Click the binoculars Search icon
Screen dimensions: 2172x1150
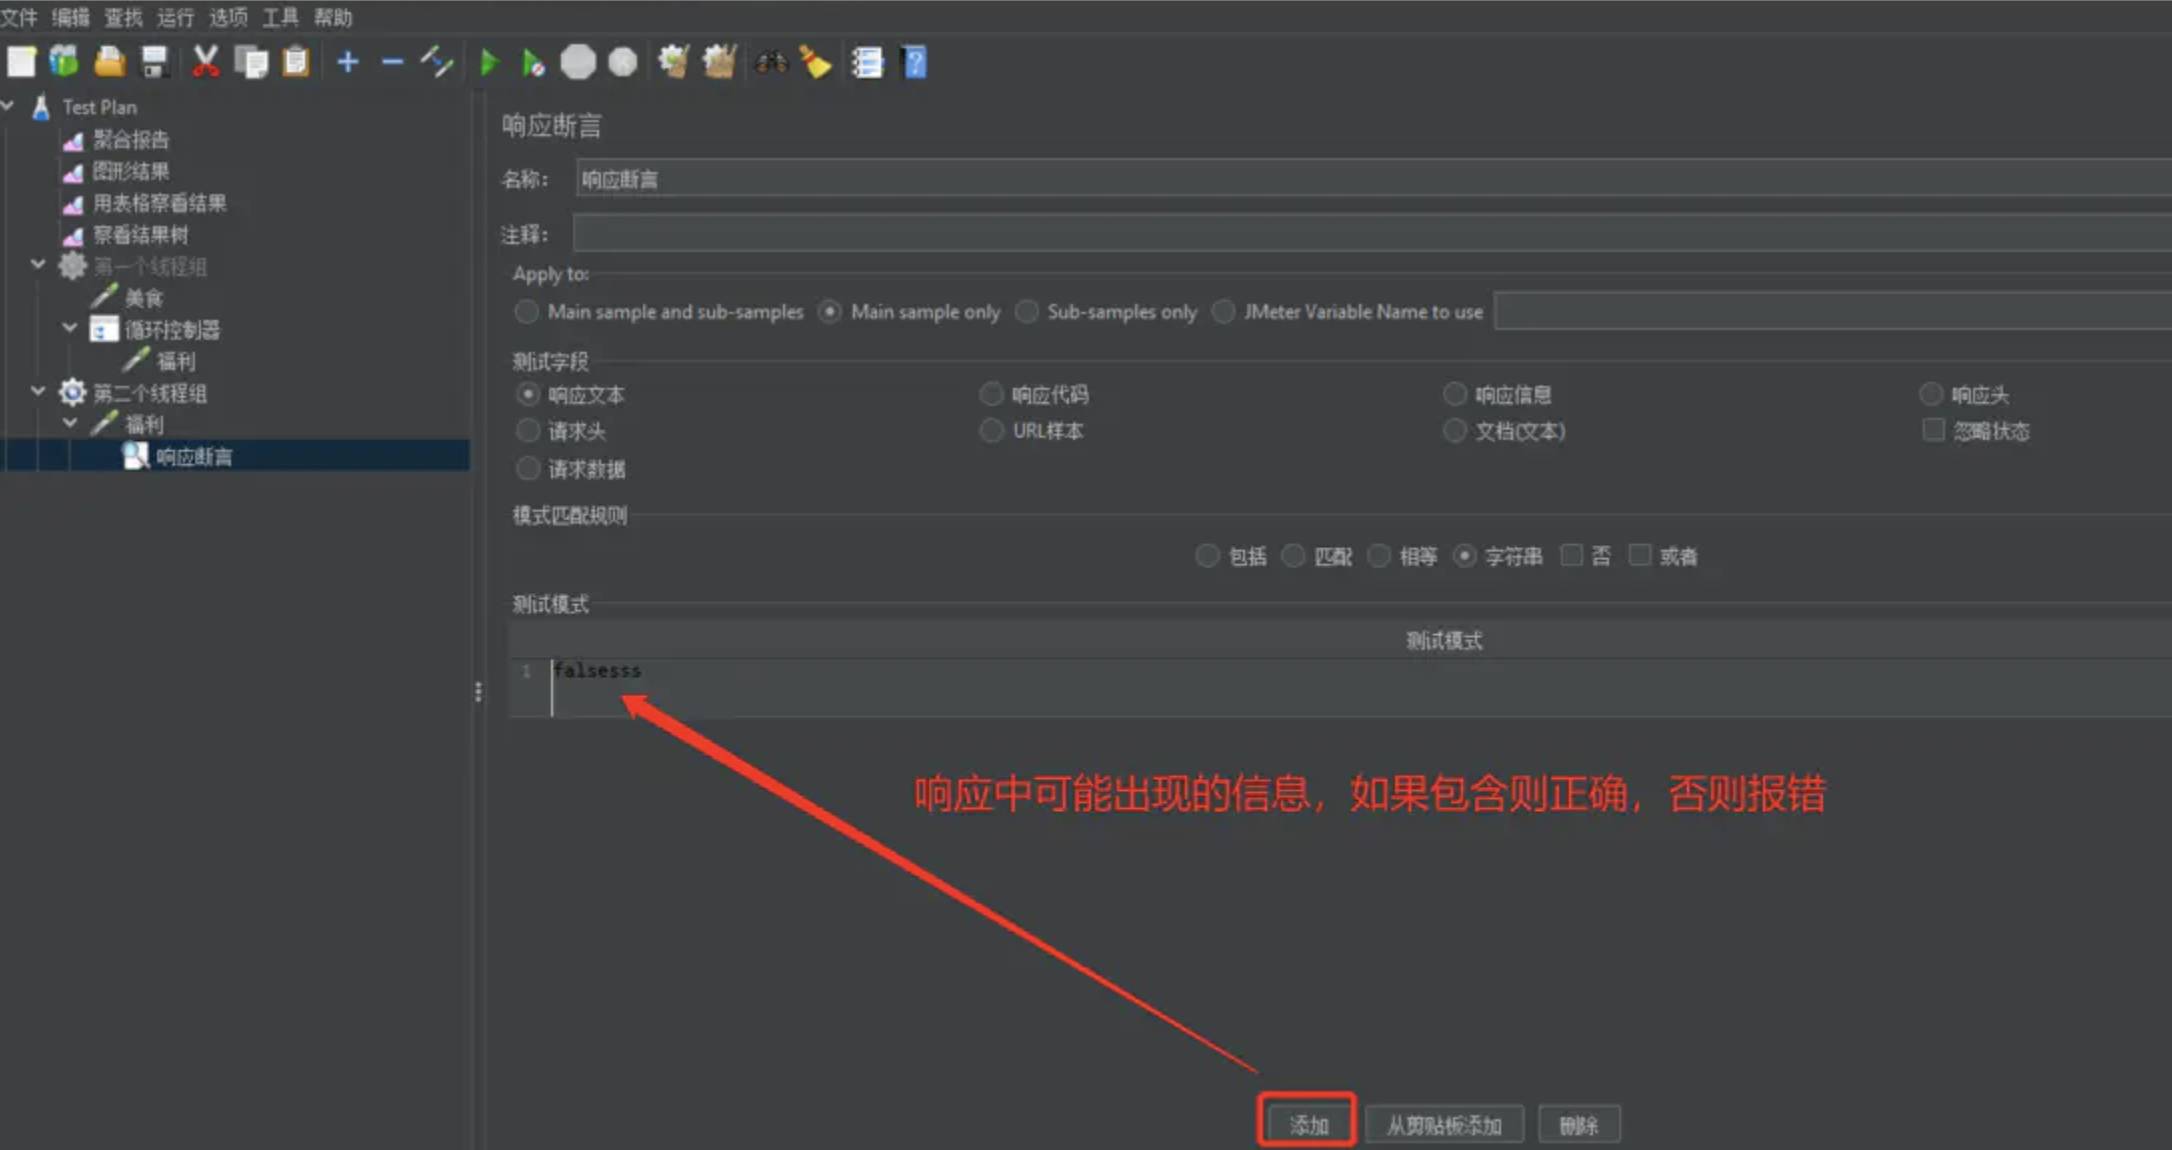pyautogui.click(x=771, y=63)
